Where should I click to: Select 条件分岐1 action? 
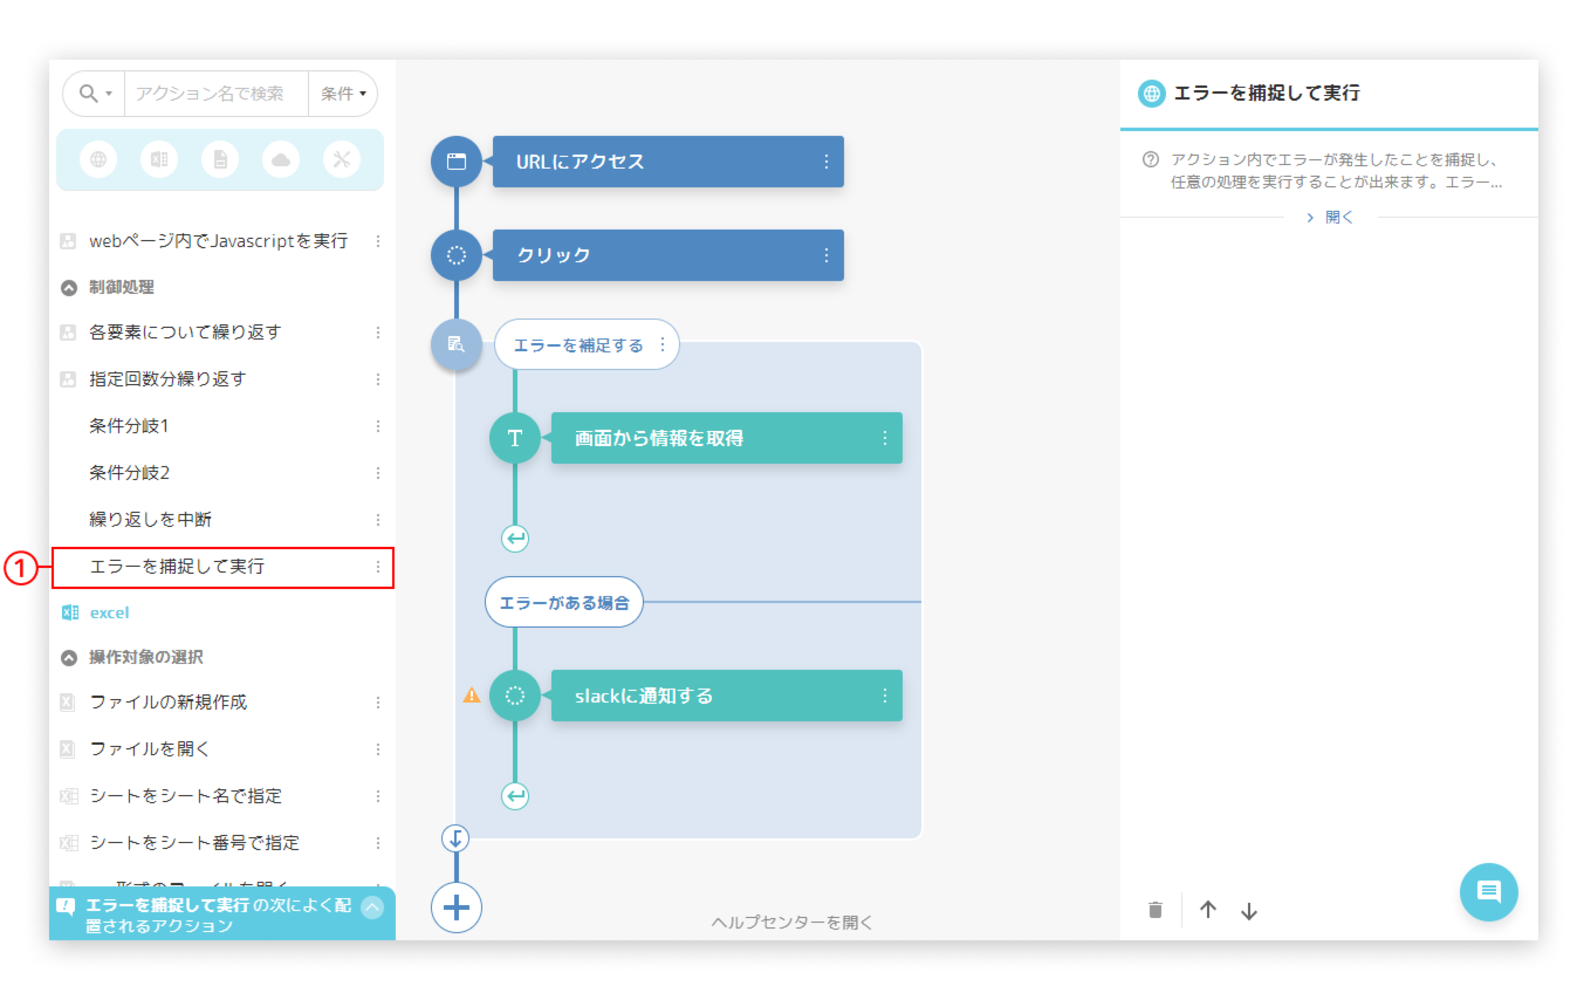pos(129,426)
